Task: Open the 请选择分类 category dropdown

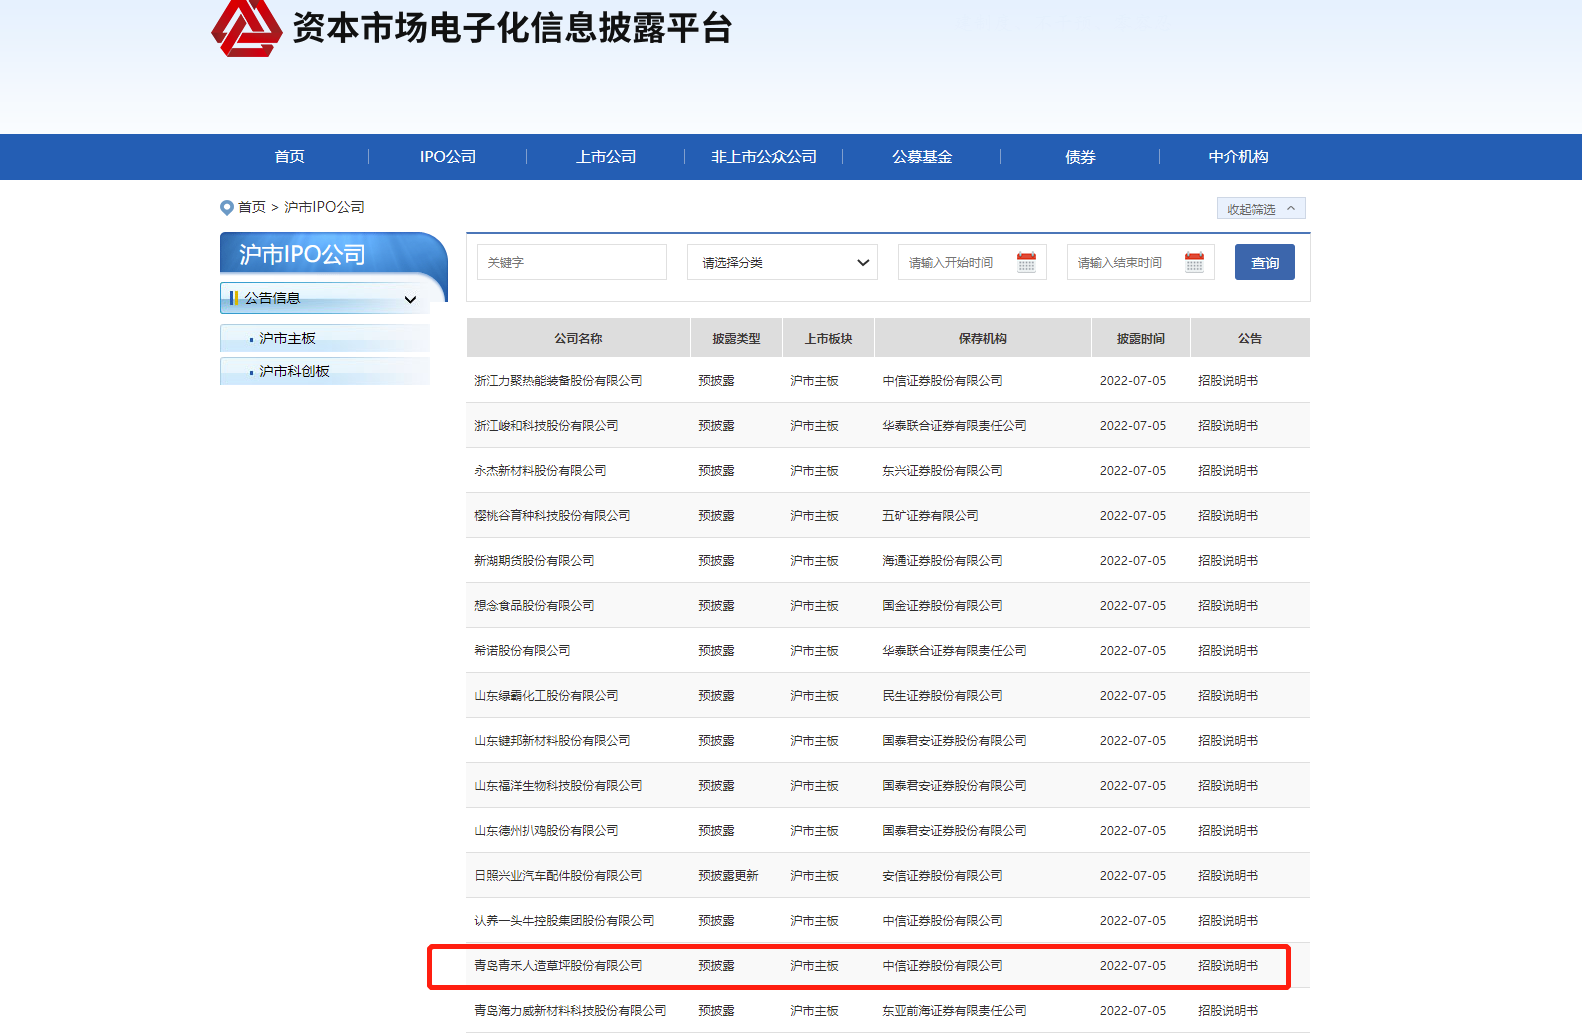Action: (x=782, y=262)
